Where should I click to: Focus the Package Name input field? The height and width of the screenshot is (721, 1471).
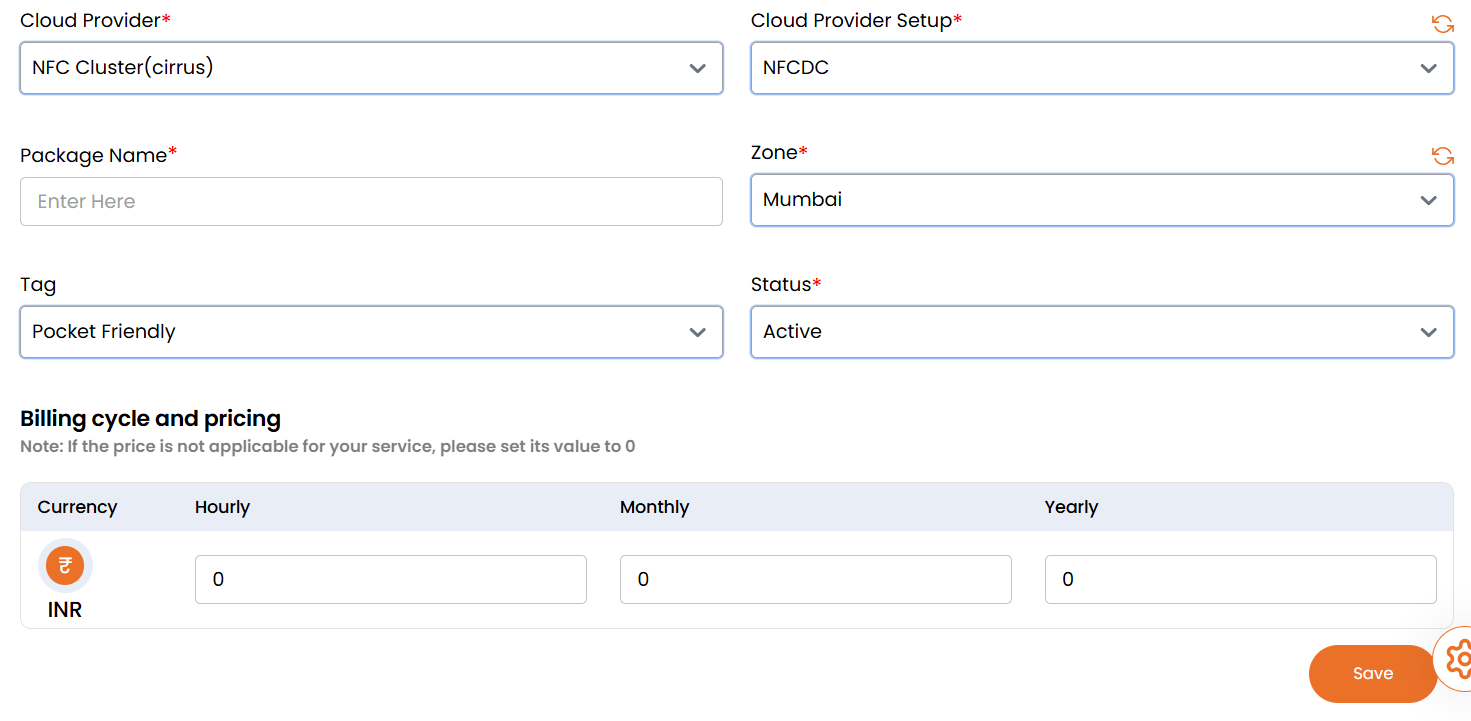tap(371, 202)
